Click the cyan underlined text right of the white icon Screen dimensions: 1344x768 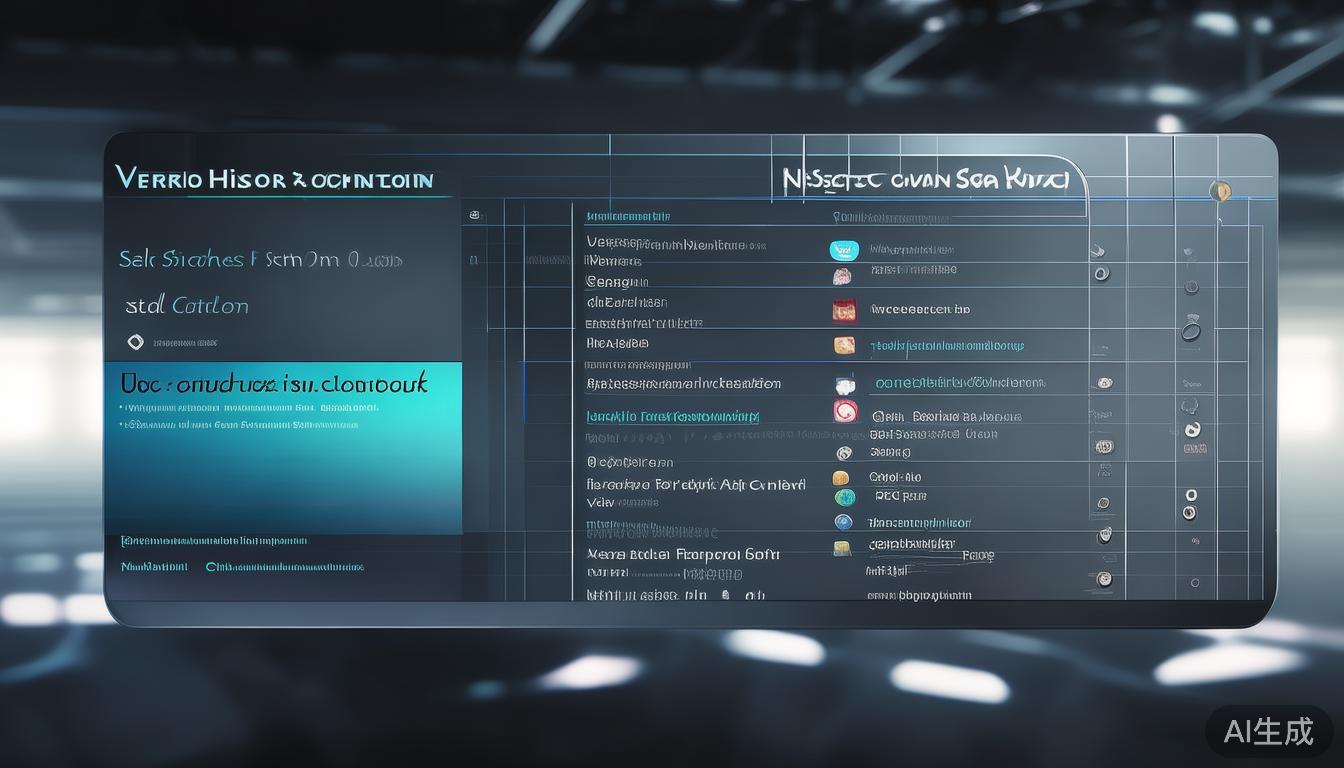click(959, 383)
